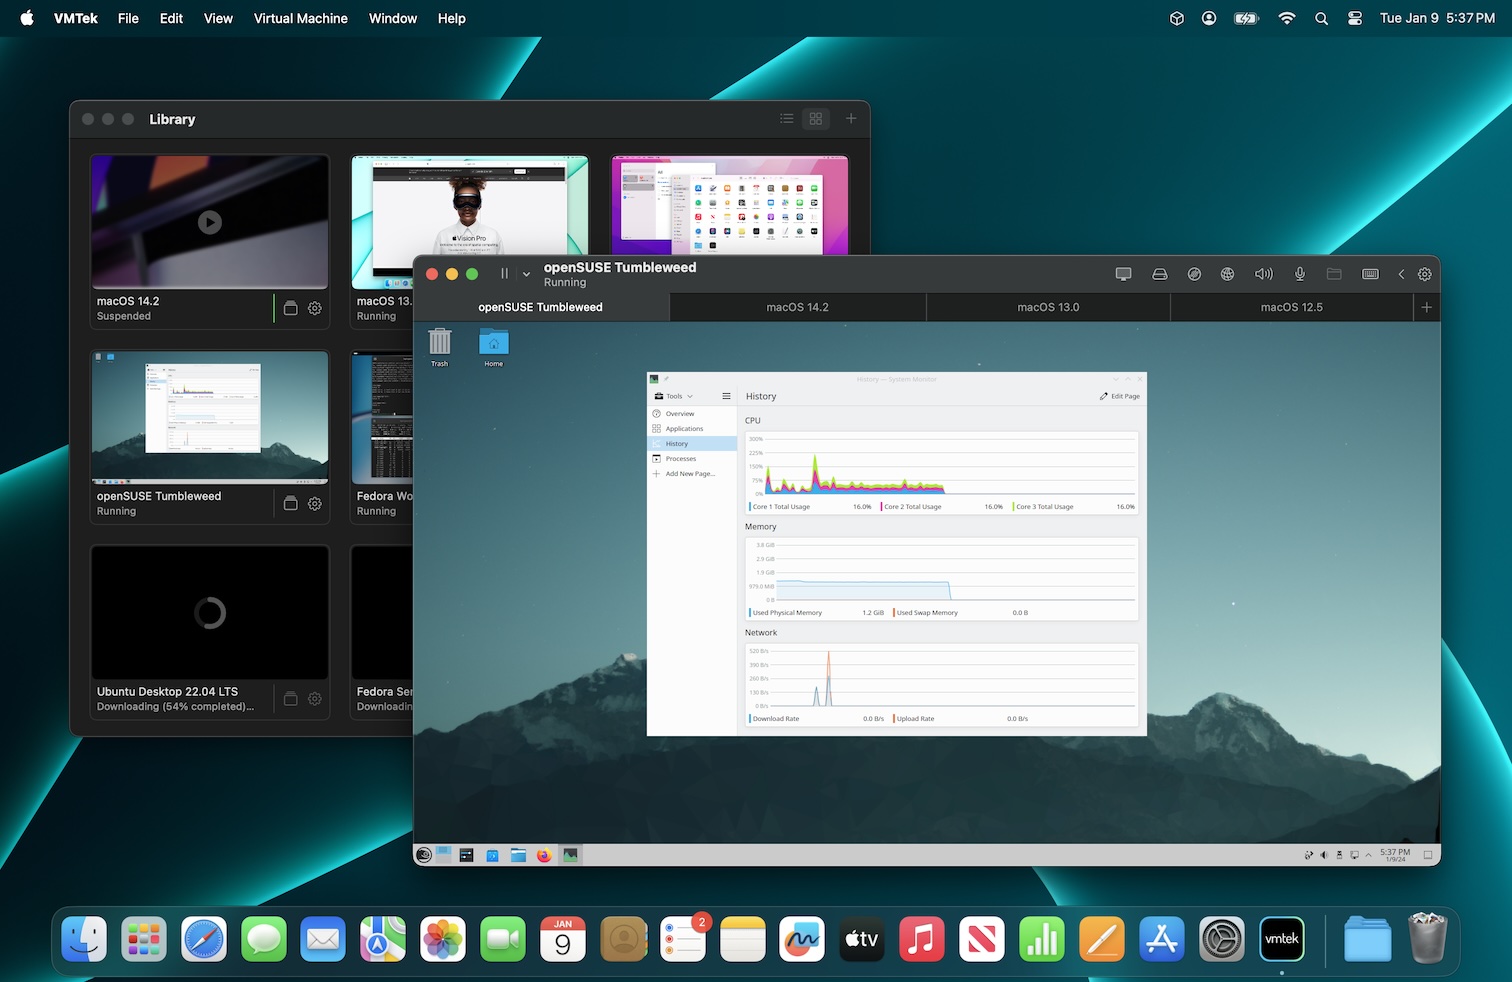Toggle the VM microphone icon
The width and height of the screenshot is (1512, 982).
pyautogui.click(x=1300, y=274)
